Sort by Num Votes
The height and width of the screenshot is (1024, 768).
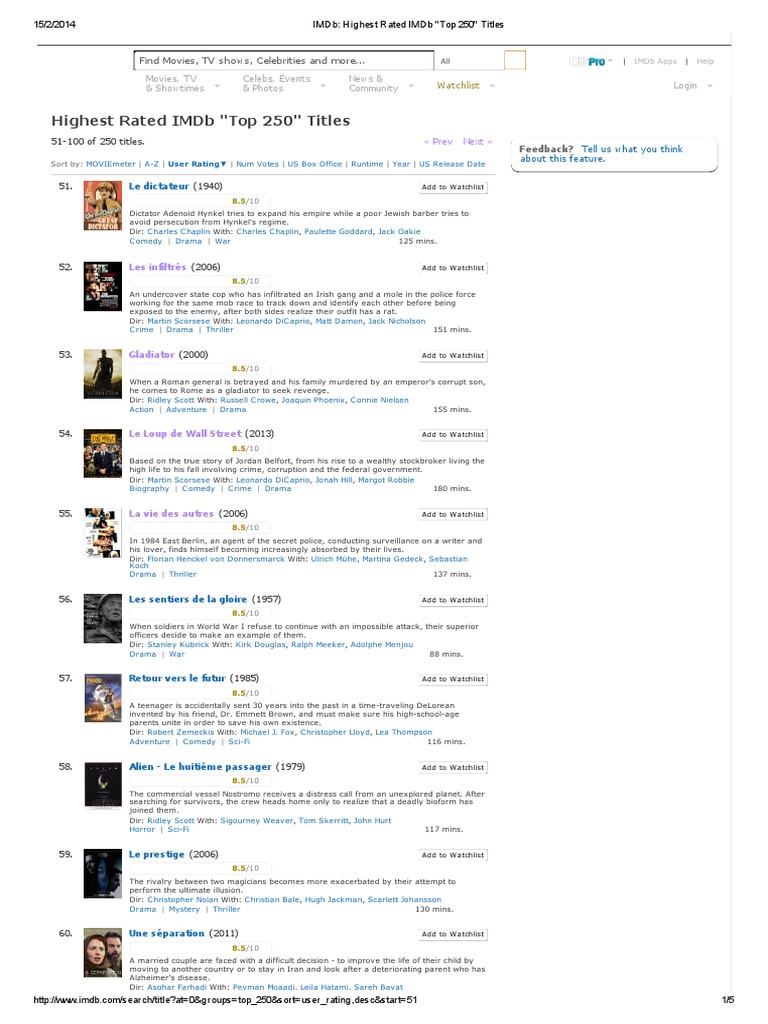pyautogui.click(x=257, y=164)
